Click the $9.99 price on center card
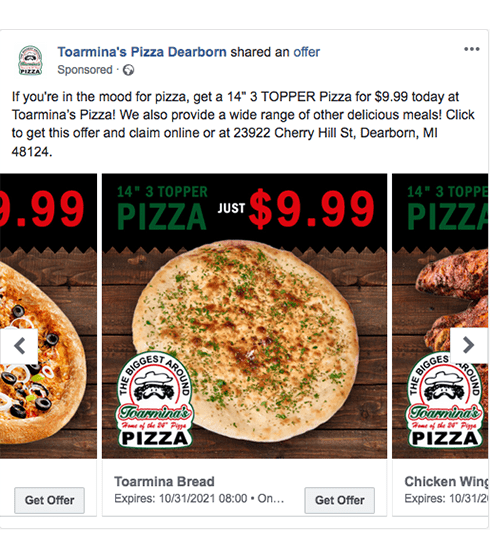This screenshot has width=490, height=559. coord(312,209)
